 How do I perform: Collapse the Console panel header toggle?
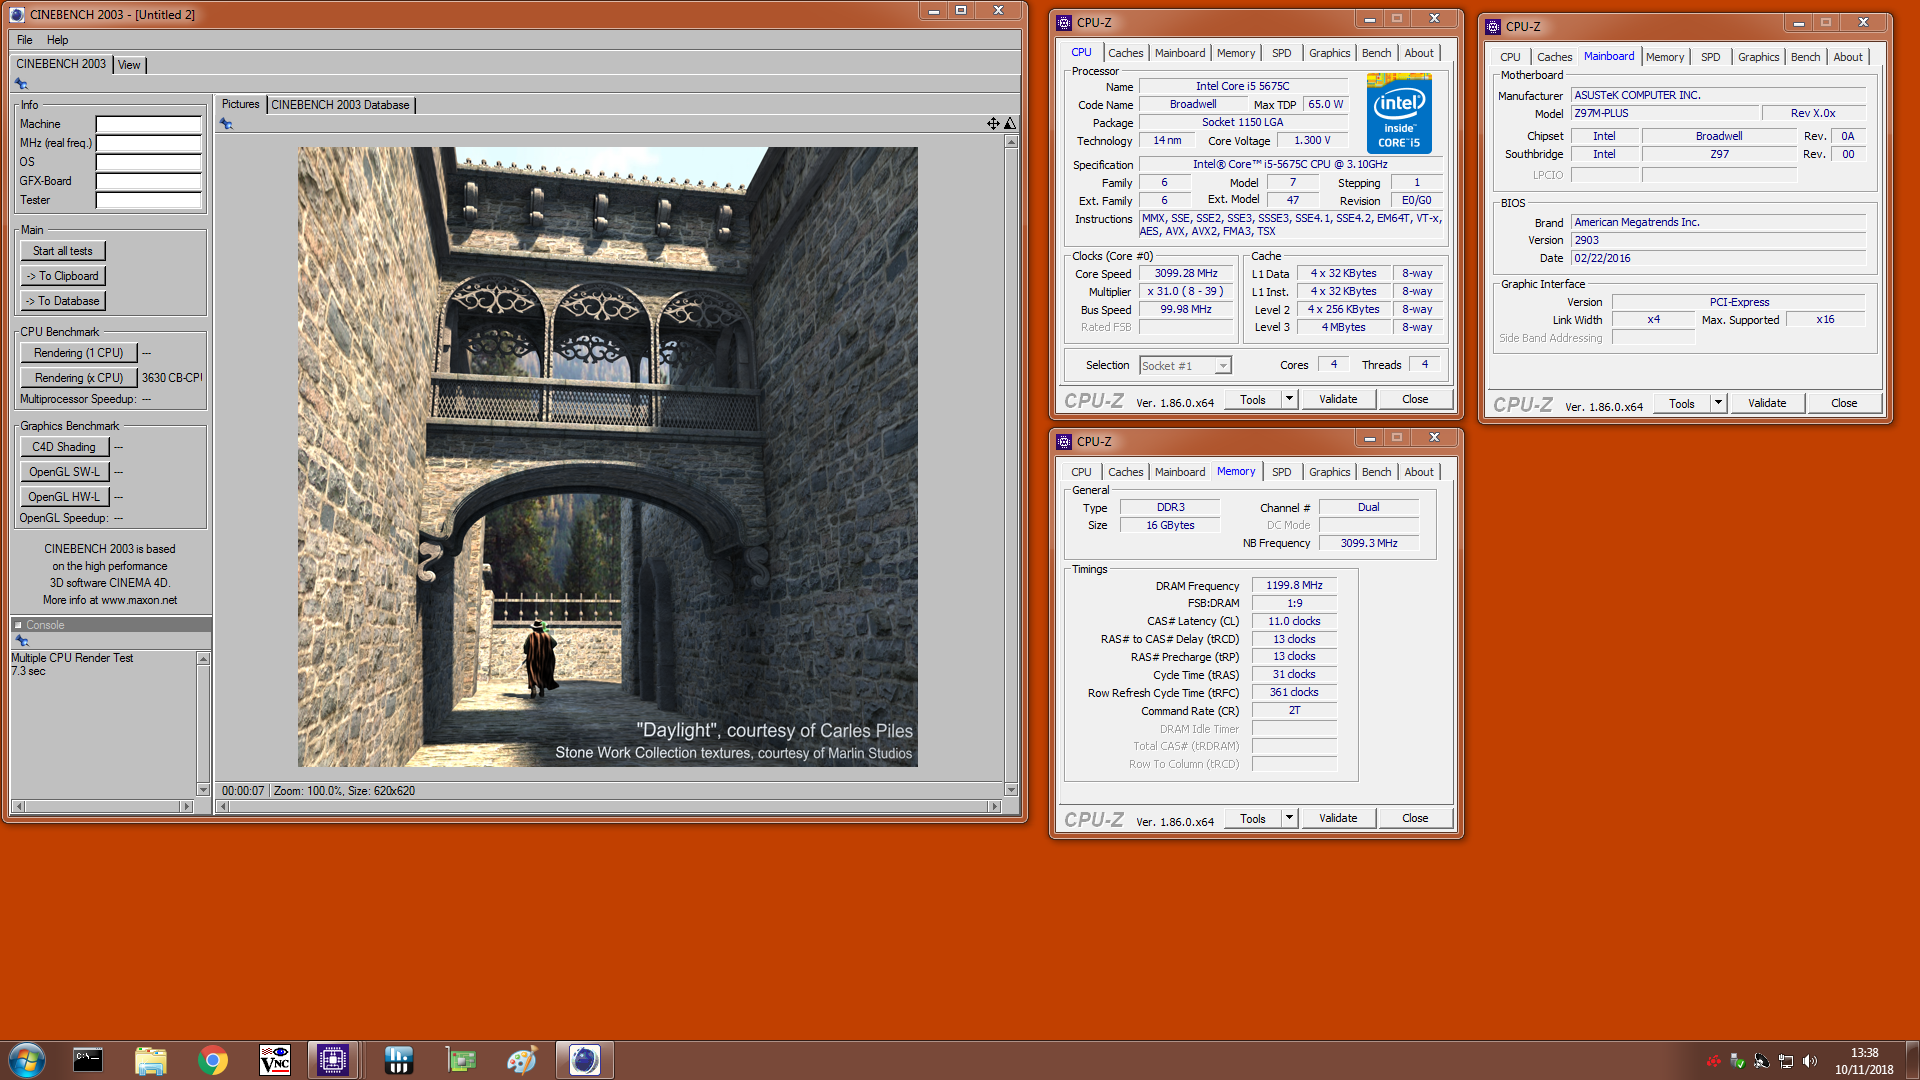(18, 625)
